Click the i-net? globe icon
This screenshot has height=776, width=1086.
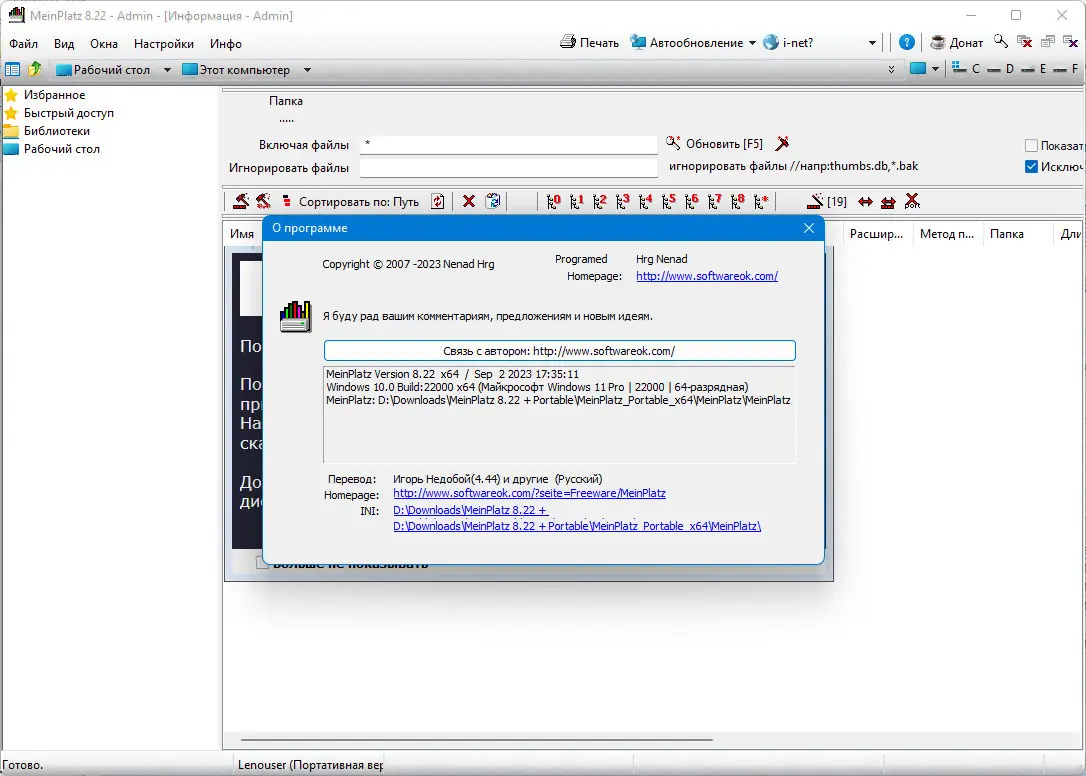[x=771, y=42]
